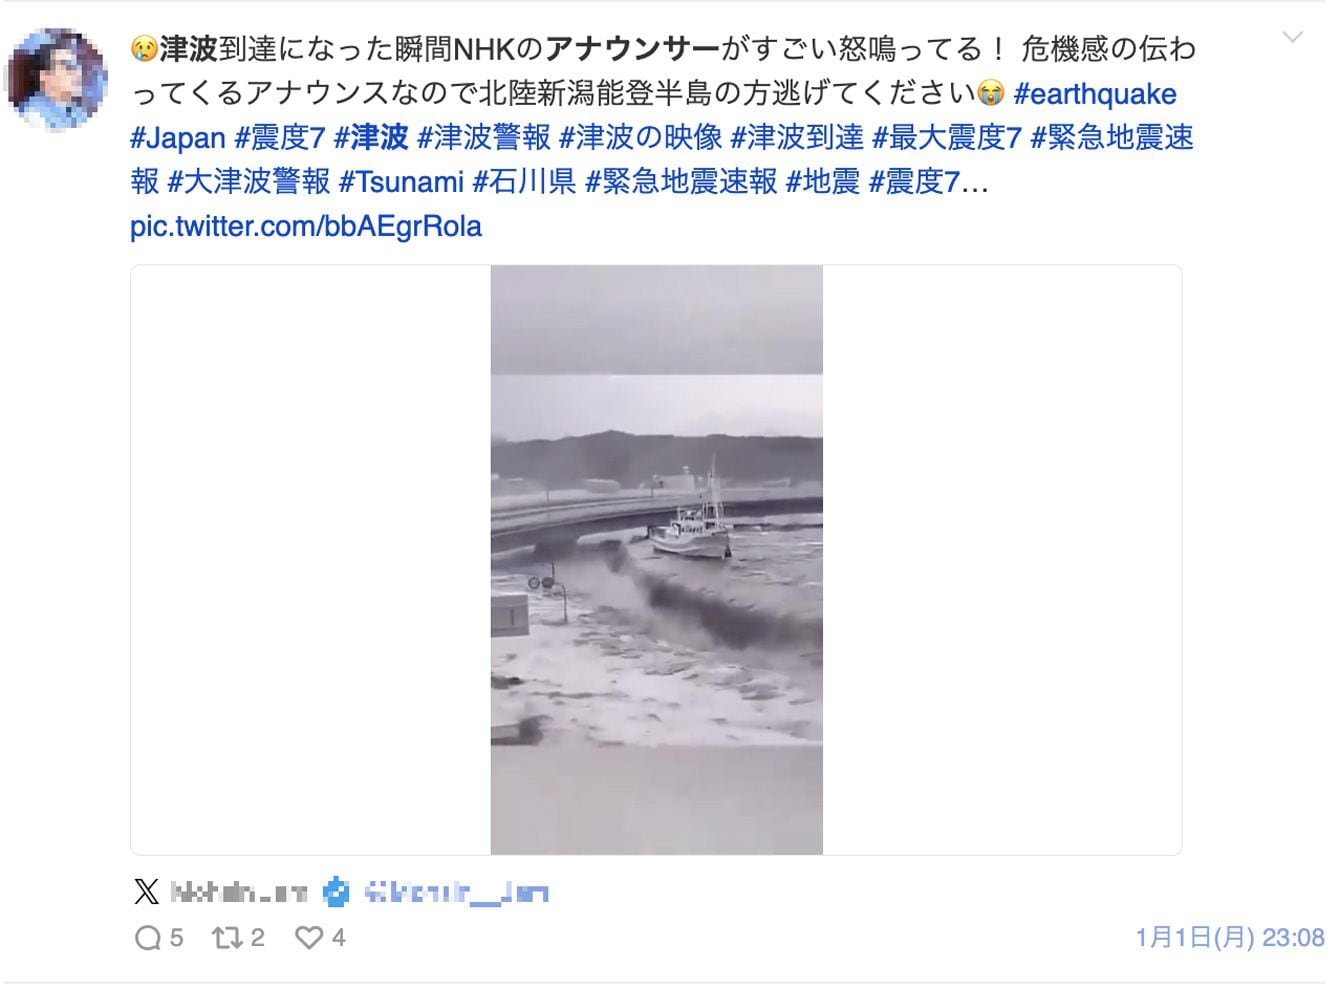Open the #石川県 hashtag
The image size is (1340, 988).
[x=524, y=182]
